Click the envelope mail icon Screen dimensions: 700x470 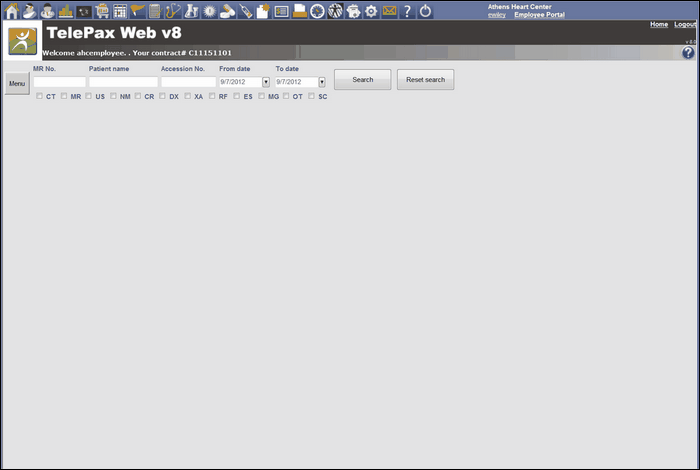click(x=389, y=11)
